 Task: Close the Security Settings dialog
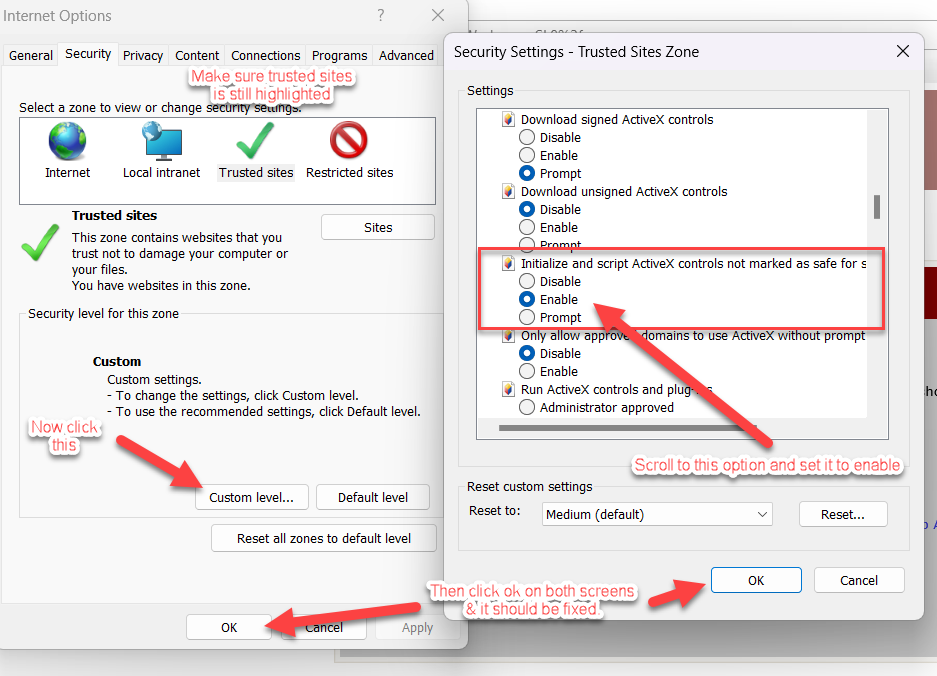click(902, 51)
